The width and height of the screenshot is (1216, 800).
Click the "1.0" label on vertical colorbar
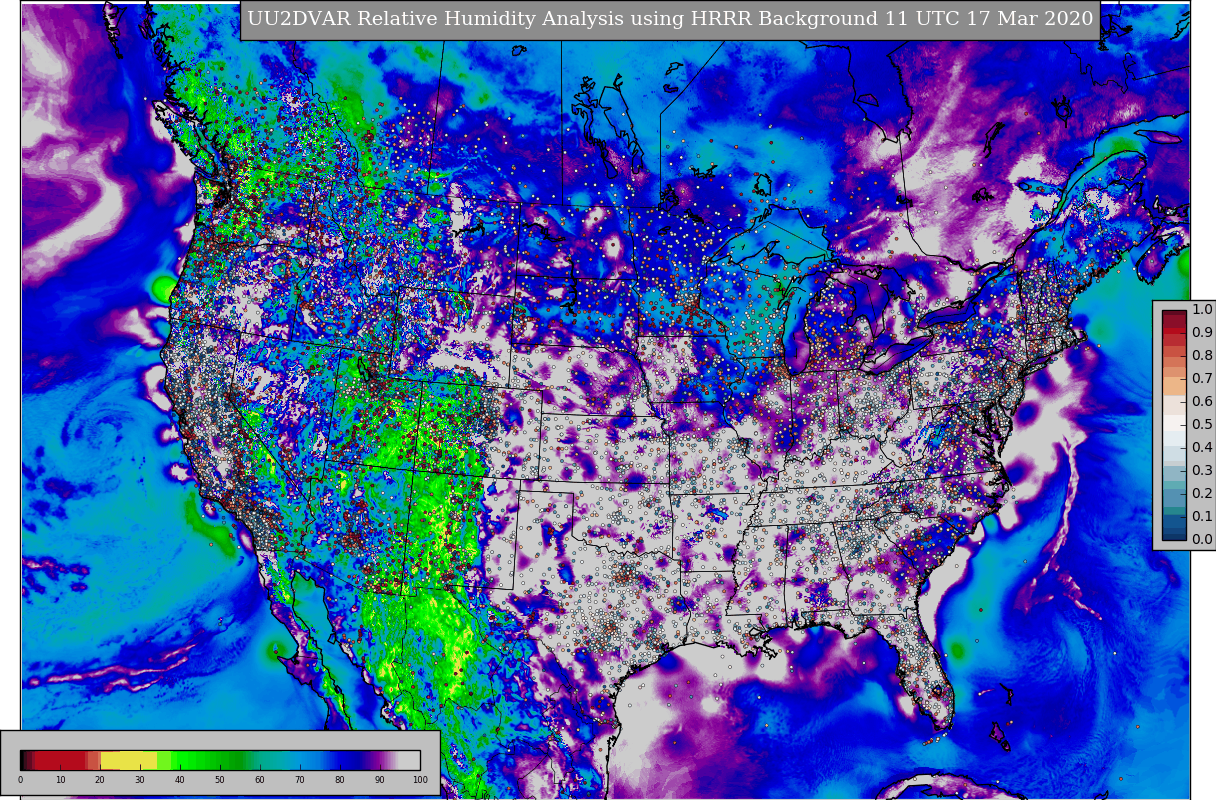pos(1202,310)
